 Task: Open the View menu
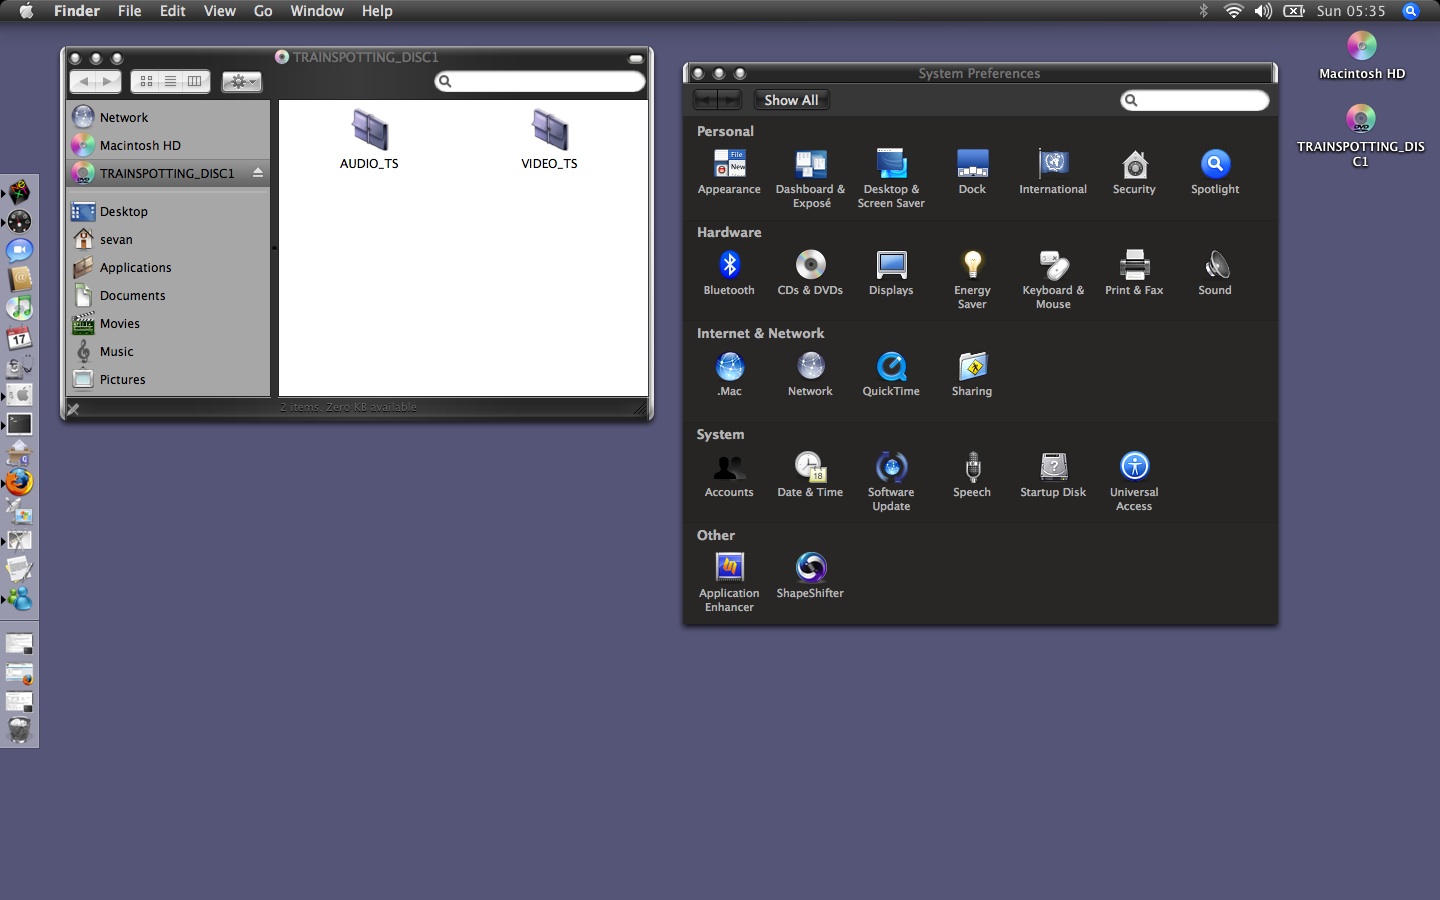tap(219, 11)
